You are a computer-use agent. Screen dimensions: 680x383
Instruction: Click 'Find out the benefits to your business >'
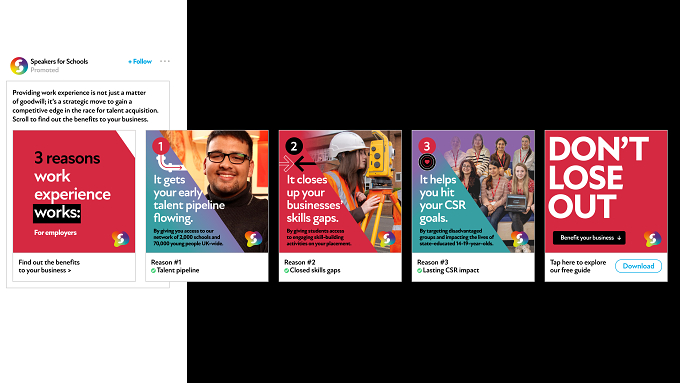point(49,266)
